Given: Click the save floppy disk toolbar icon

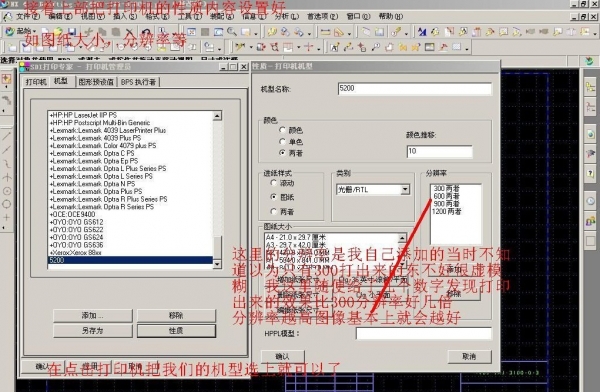Looking at the screenshot, I should click(x=72, y=32).
